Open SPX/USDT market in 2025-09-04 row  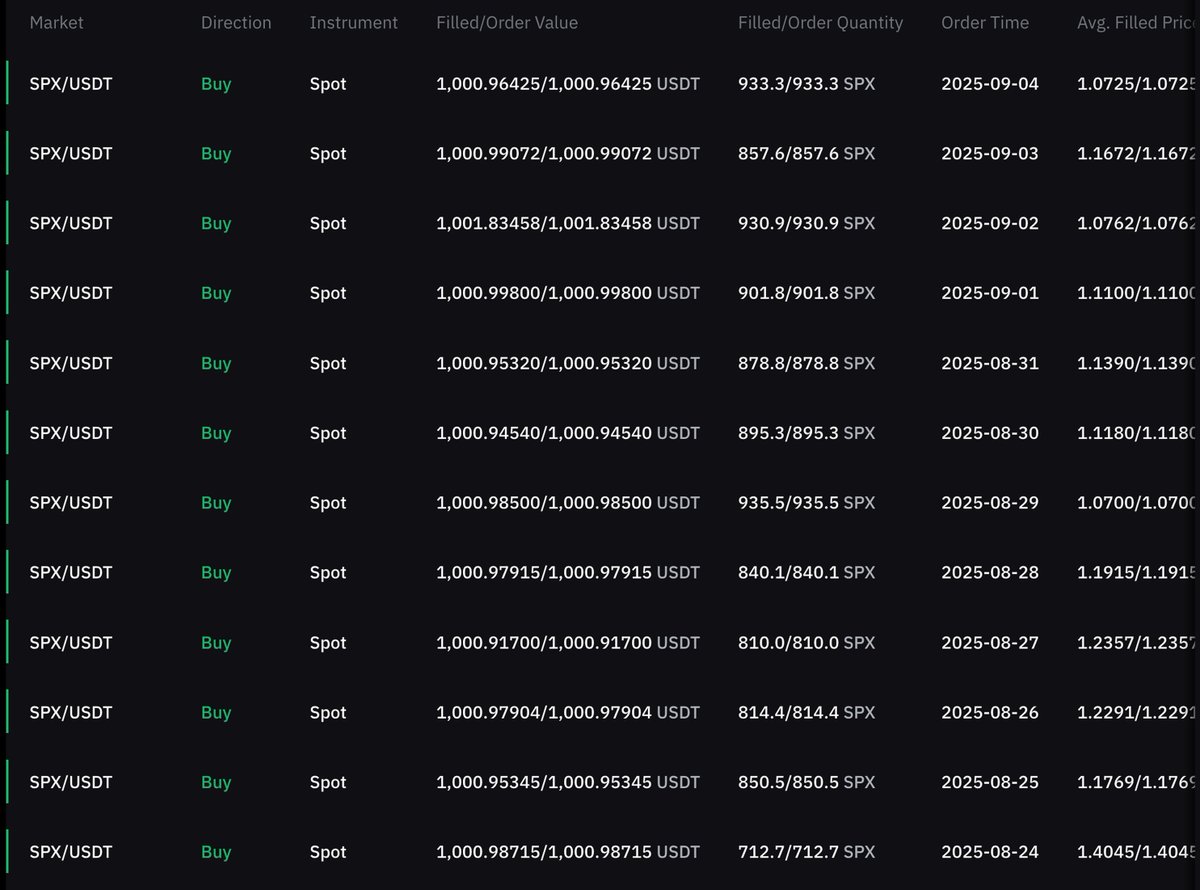(x=71, y=84)
